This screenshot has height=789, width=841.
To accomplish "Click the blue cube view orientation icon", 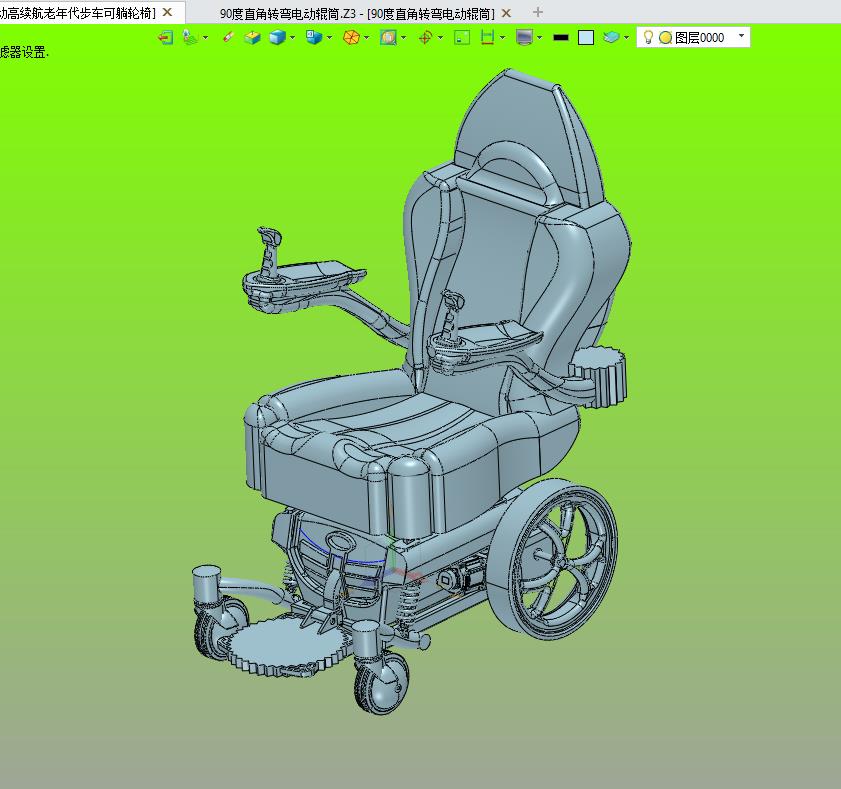I will (x=313, y=38).
